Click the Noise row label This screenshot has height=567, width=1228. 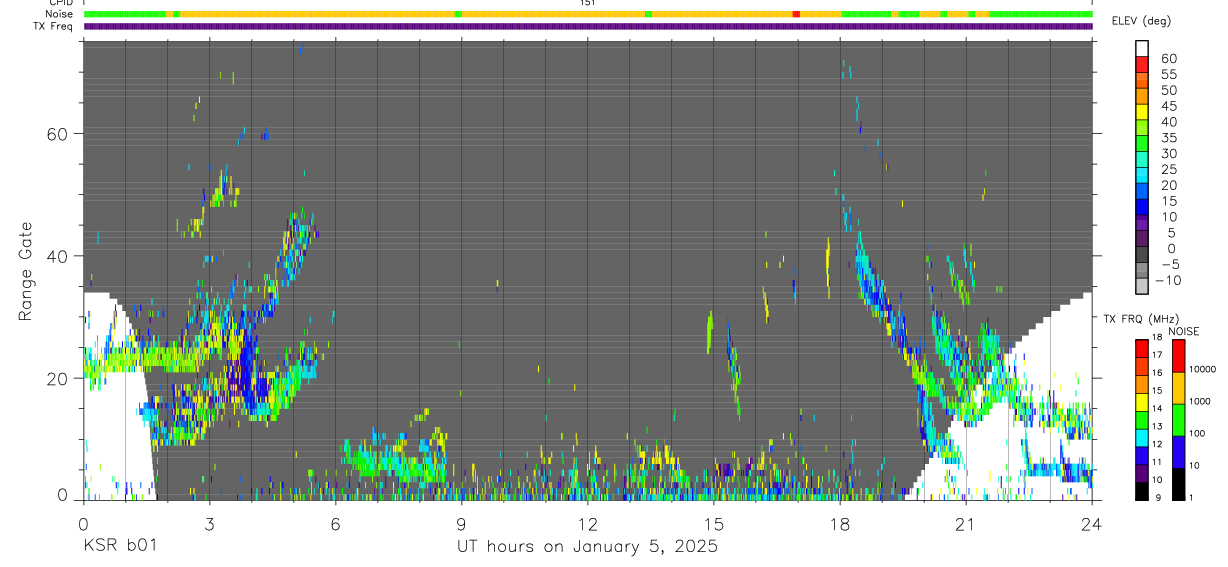coord(60,14)
